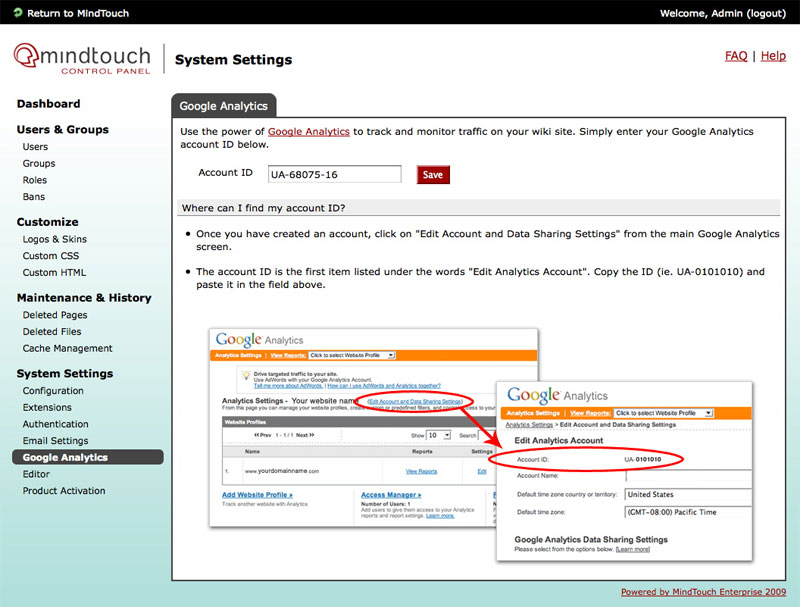
Task: Save the Account ID
Action: pyautogui.click(x=433, y=174)
